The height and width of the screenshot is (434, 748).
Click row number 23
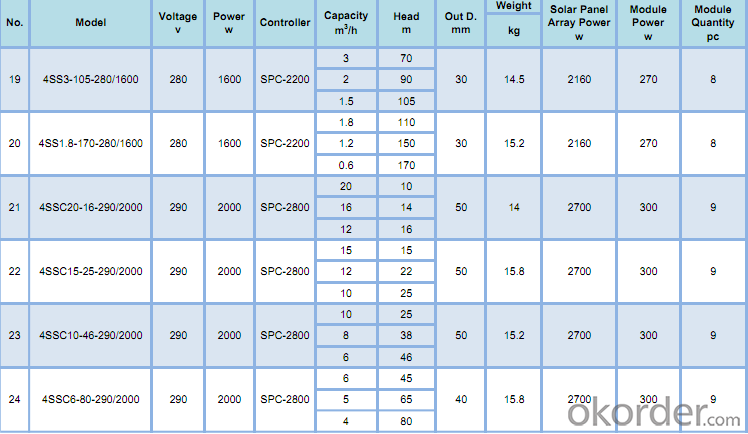[x=14, y=335]
